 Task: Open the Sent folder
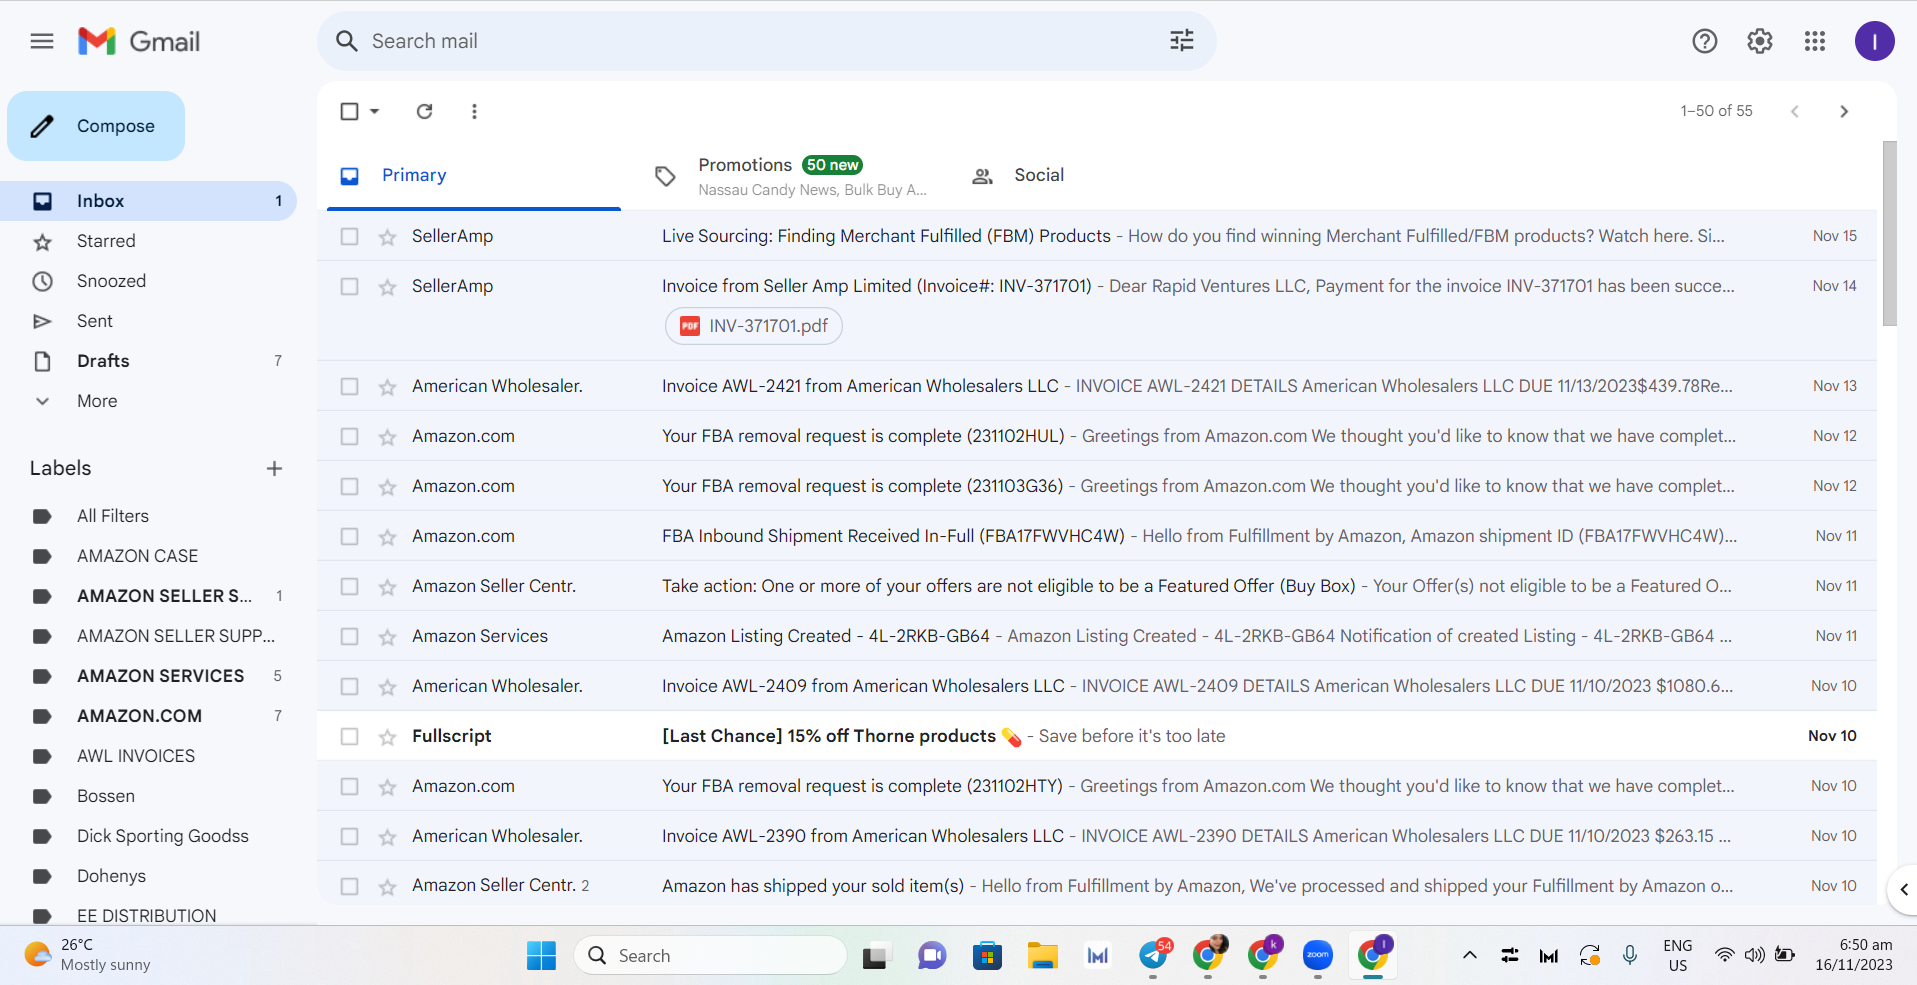(x=148, y=321)
